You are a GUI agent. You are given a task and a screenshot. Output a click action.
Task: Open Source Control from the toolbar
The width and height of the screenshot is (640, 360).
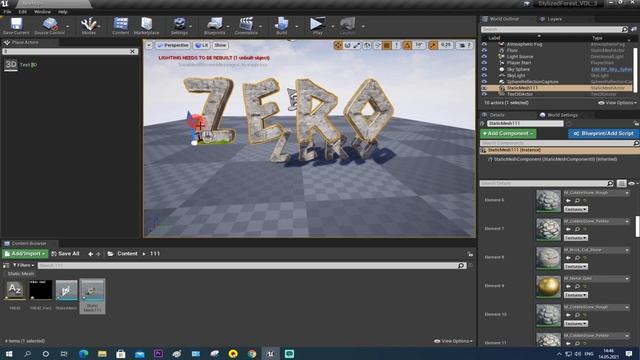49,26
